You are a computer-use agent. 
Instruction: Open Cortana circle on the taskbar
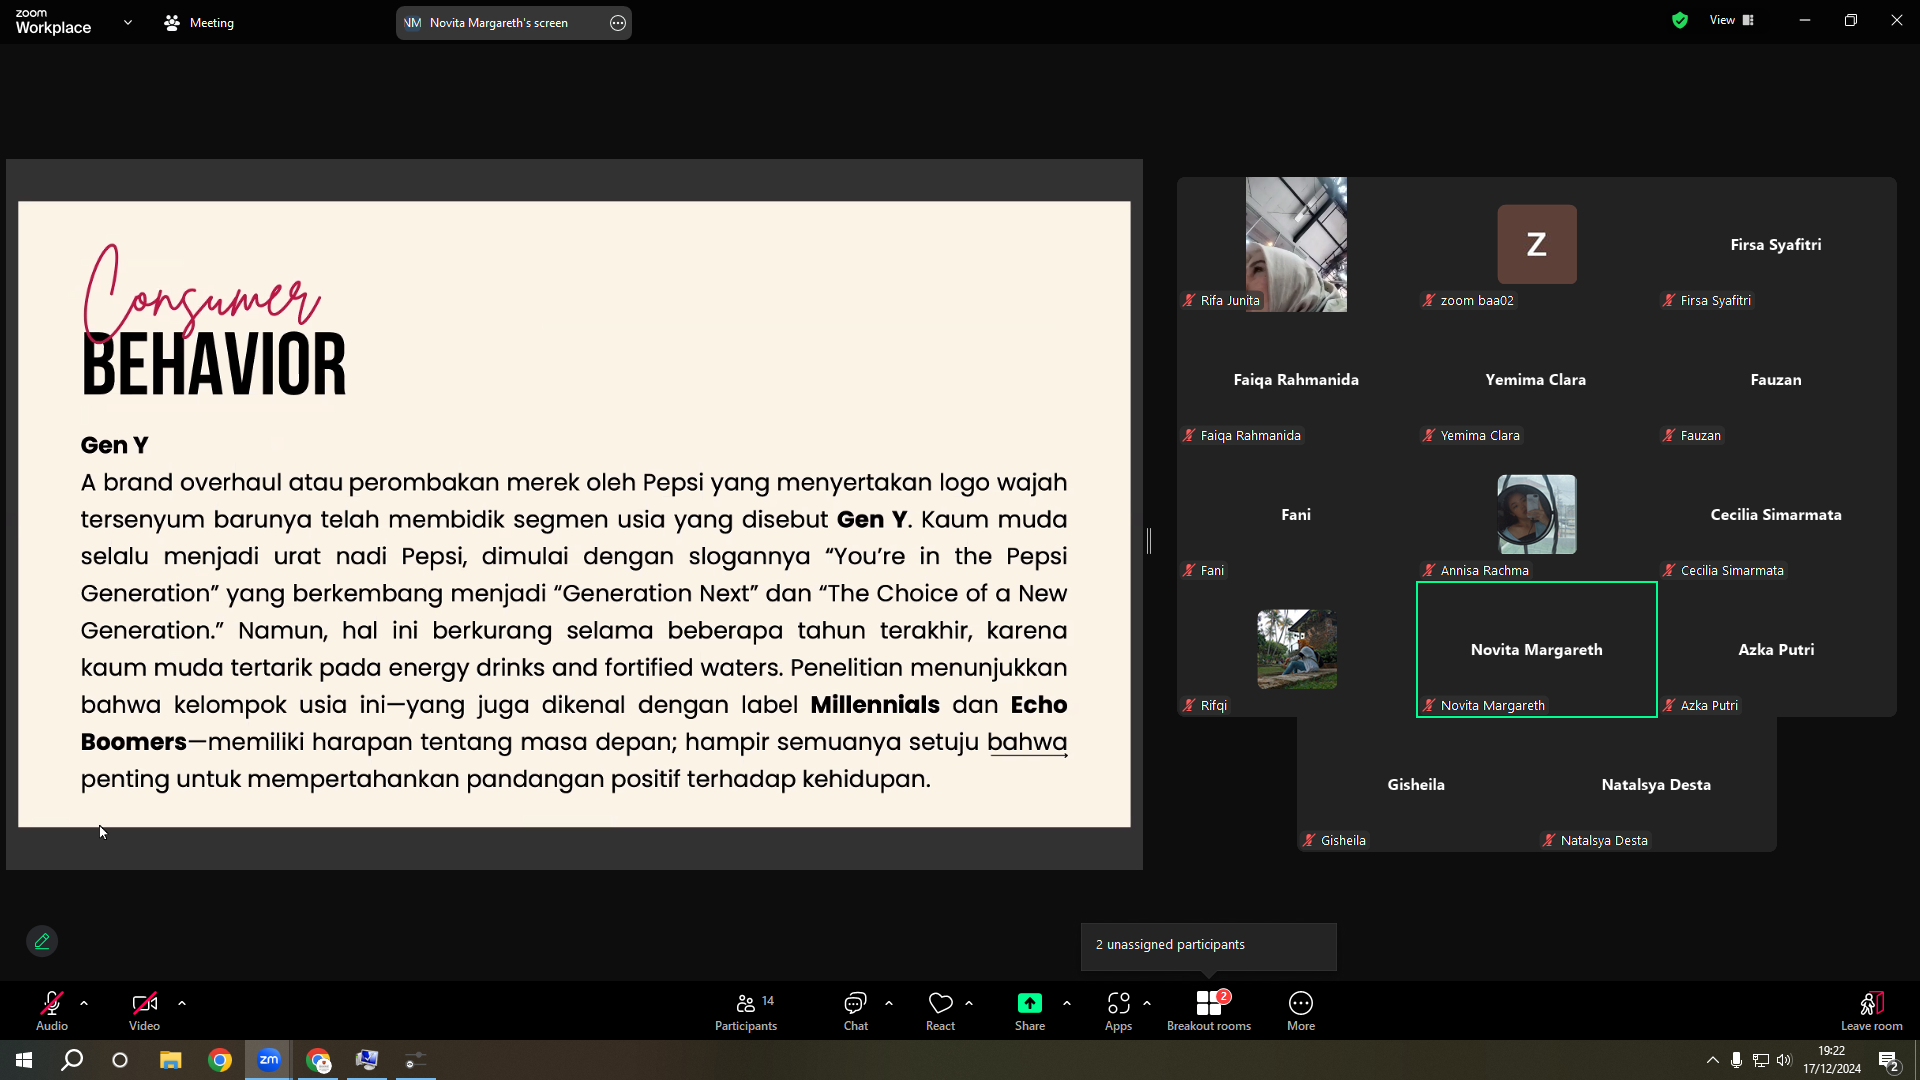120,1060
